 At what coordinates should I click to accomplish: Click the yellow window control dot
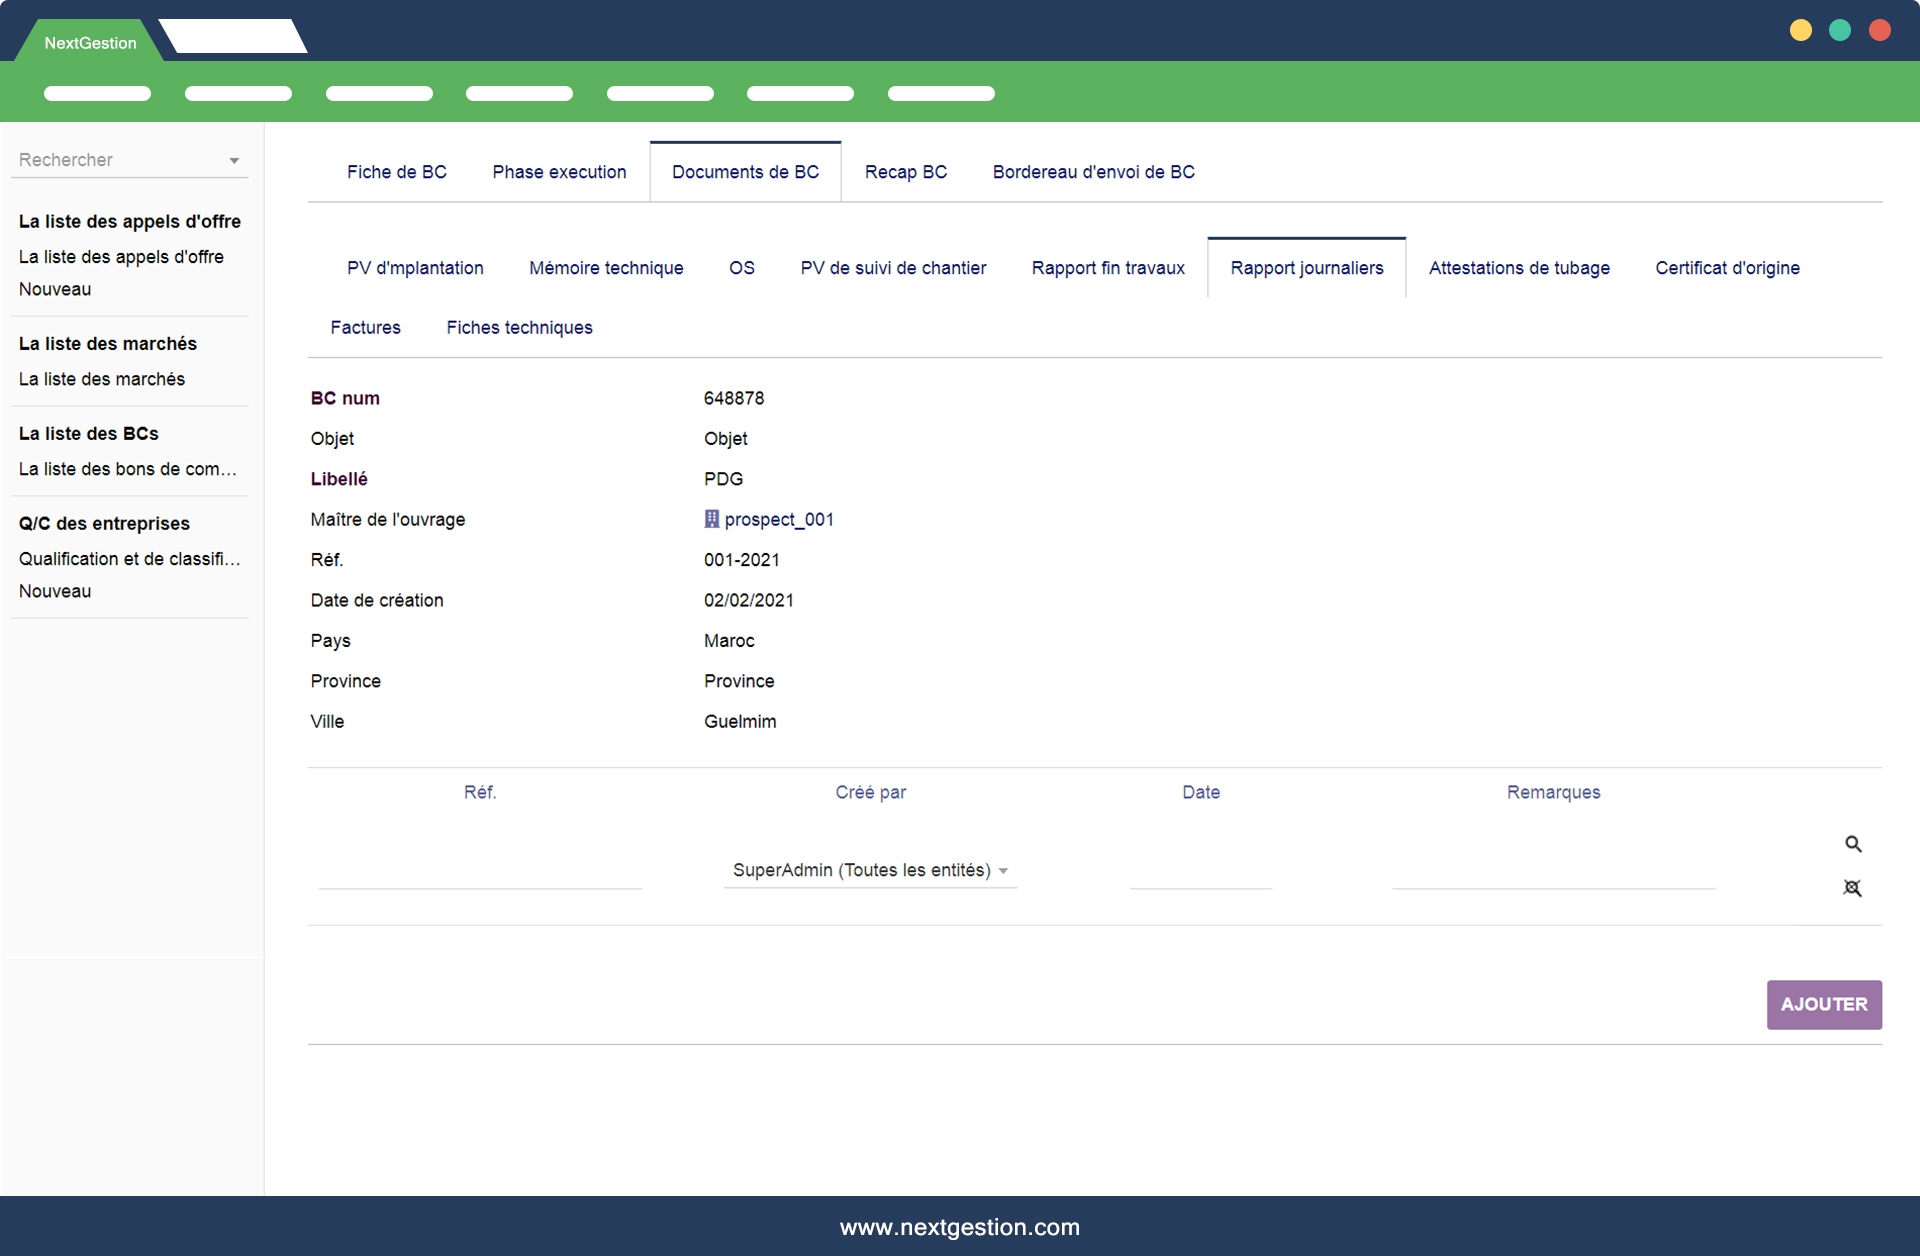tap(1800, 30)
